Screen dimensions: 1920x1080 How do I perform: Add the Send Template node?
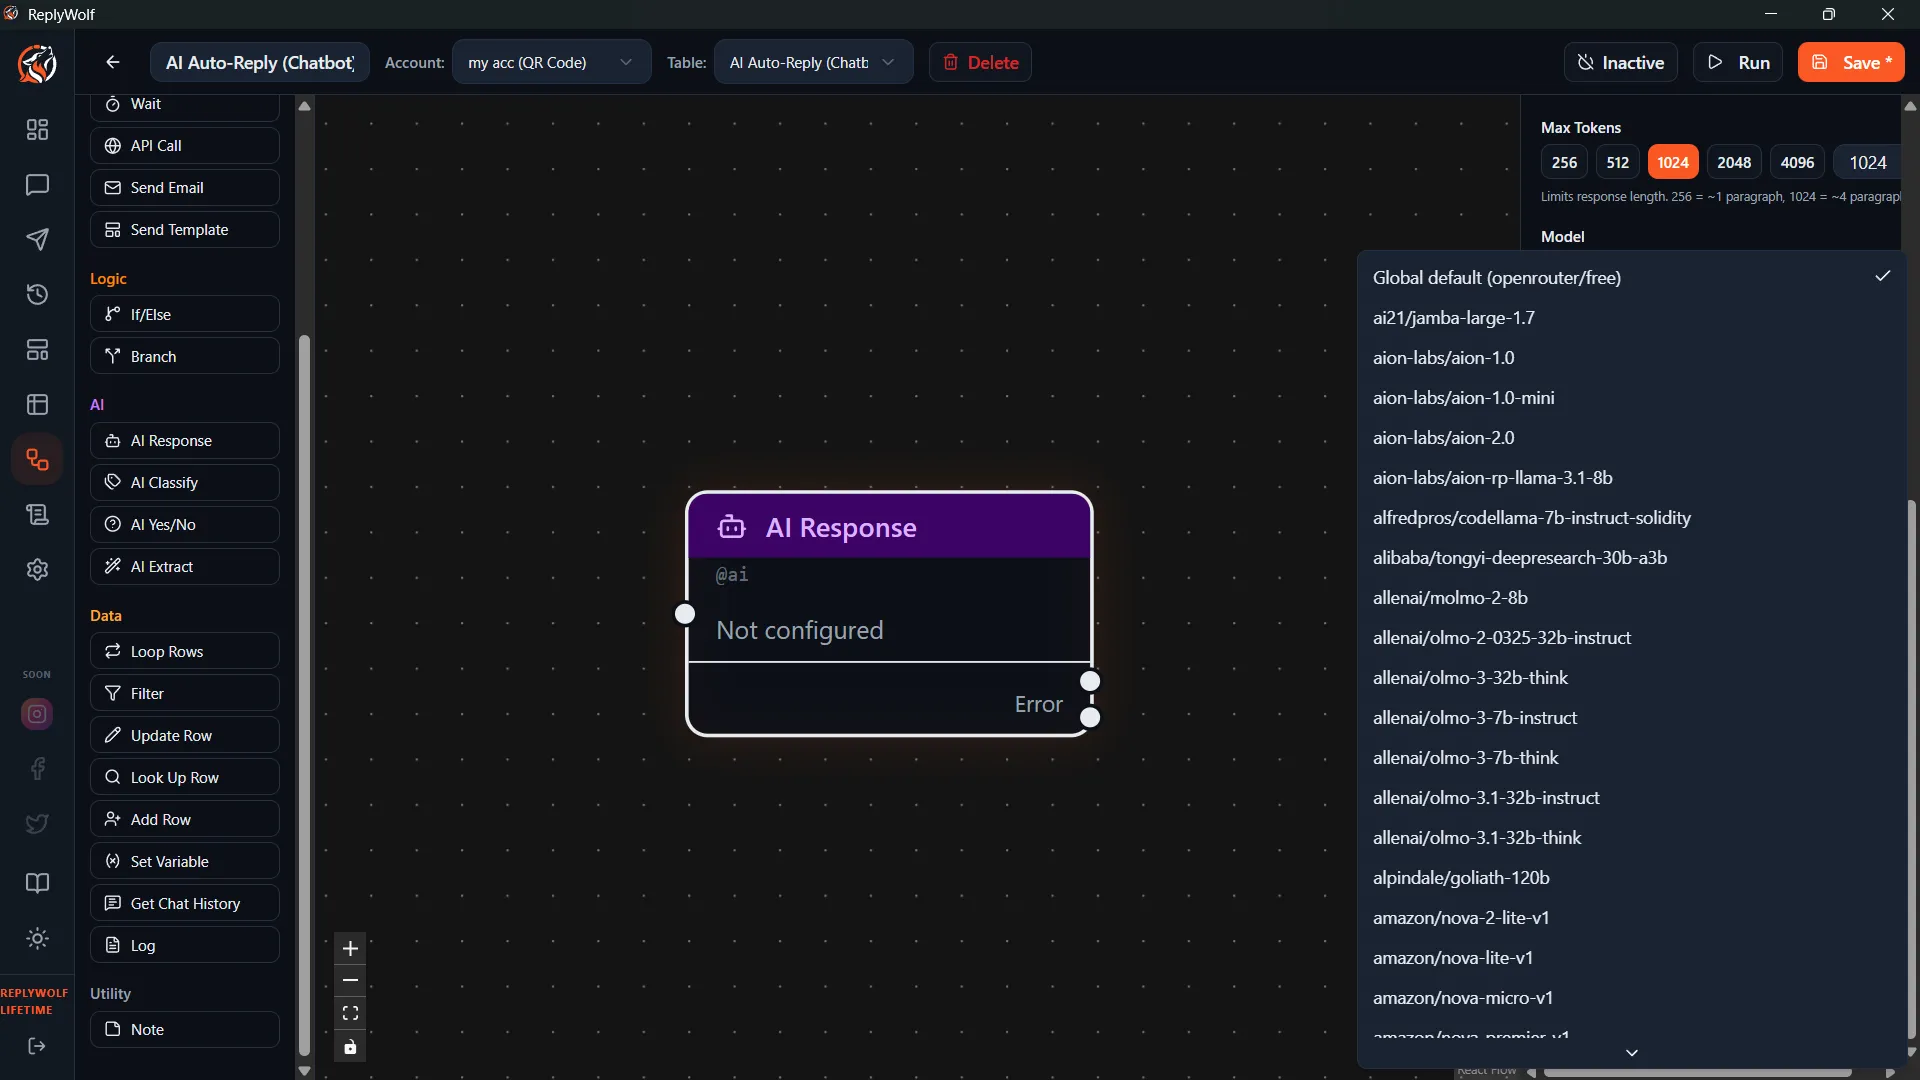(x=184, y=230)
